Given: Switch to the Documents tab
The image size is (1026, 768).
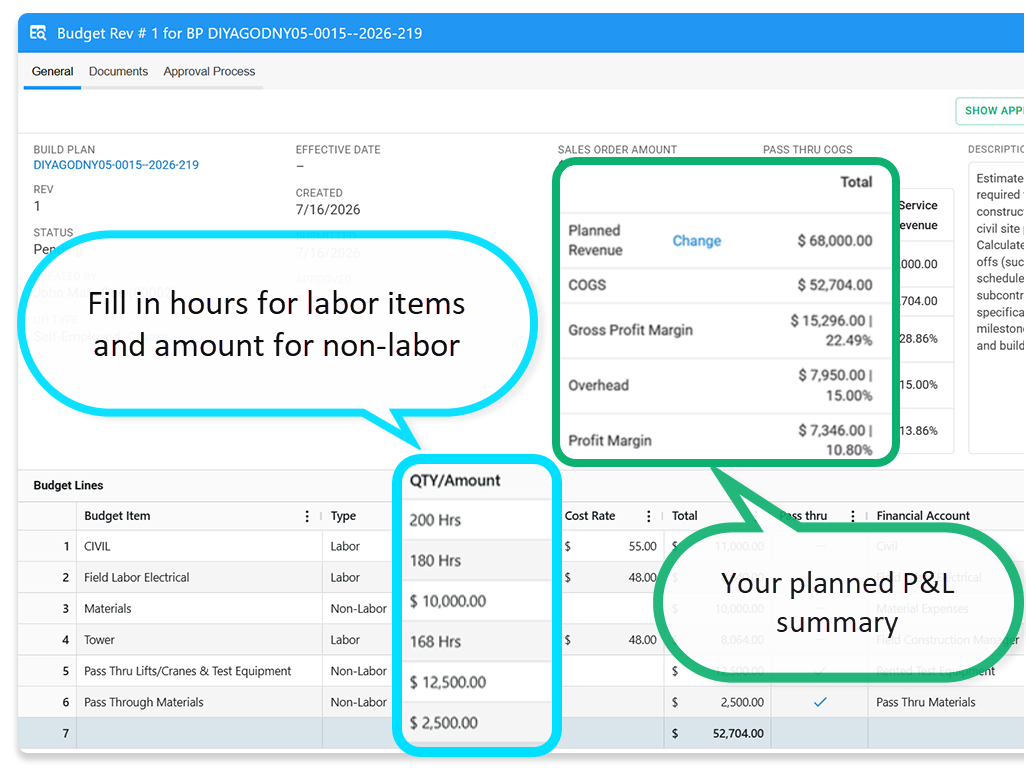Looking at the screenshot, I should [118, 71].
